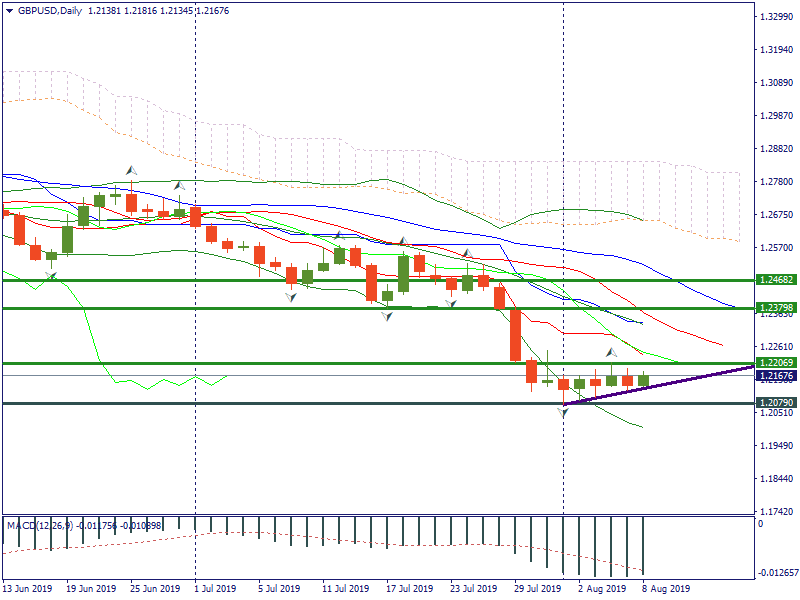Click the down fractal arrow below 17 Jul candle
The width and height of the screenshot is (800, 600).
(x=386, y=314)
